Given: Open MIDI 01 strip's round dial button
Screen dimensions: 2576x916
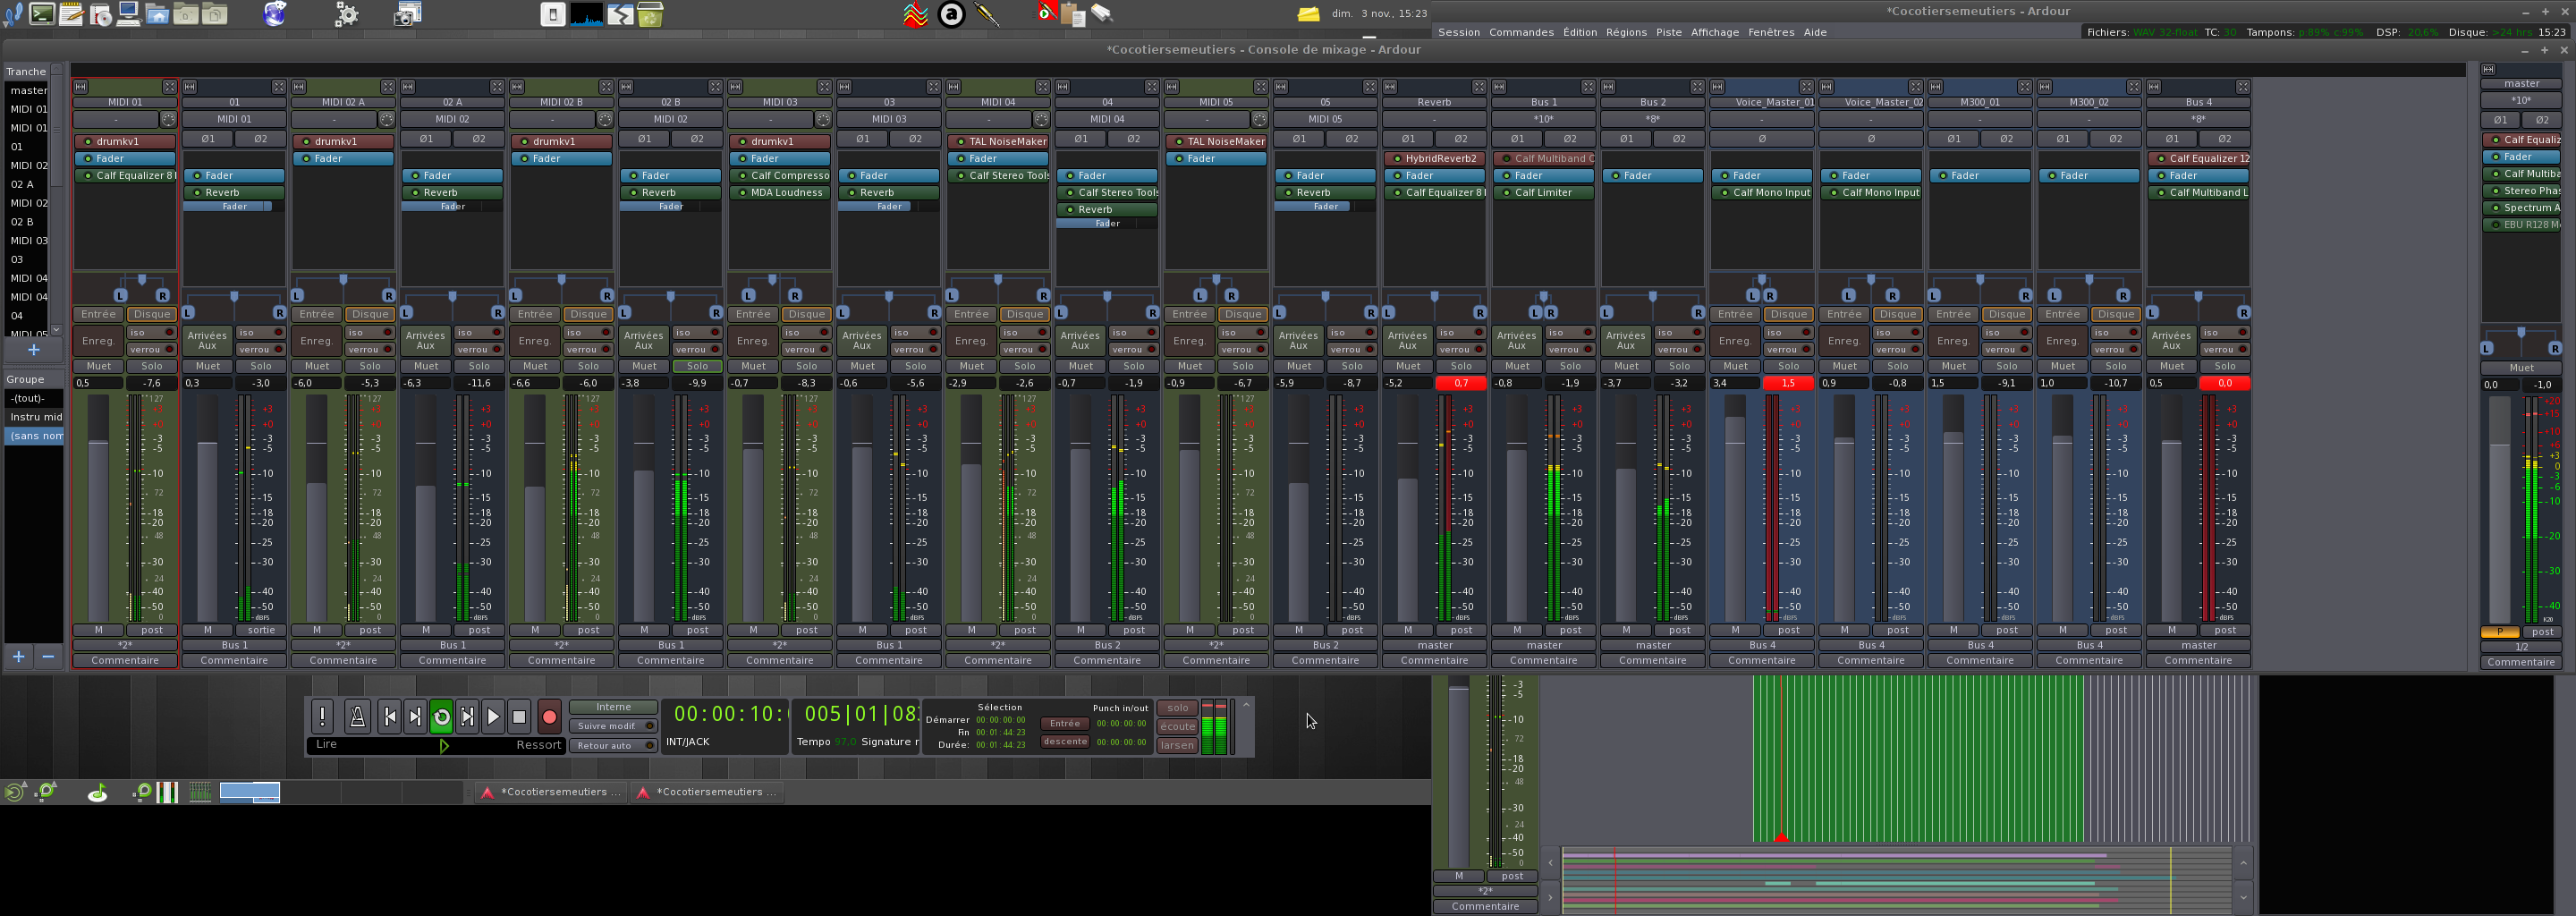Looking at the screenshot, I should click(x=168, y=120).
